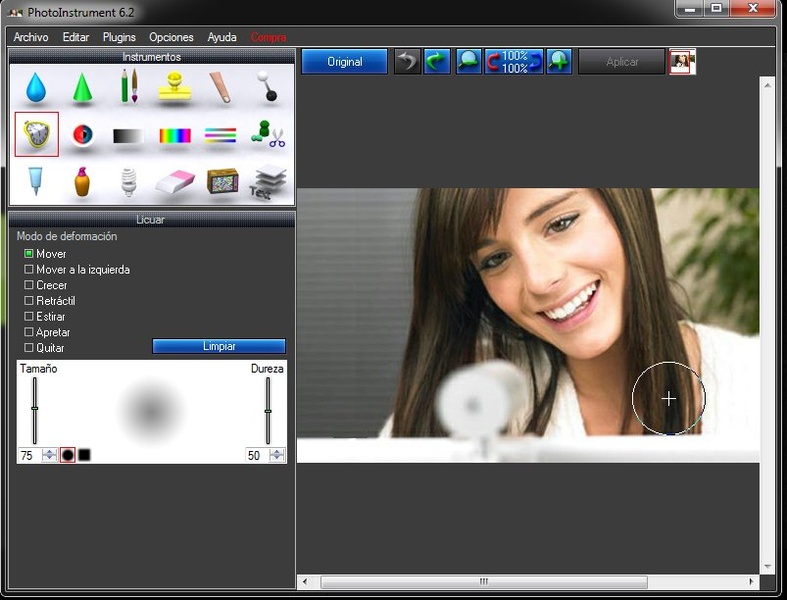Open the rainbow spectrum color tool
Viewport: 787px width, 600px height.
pyautogui.click(x=175, y=136)
